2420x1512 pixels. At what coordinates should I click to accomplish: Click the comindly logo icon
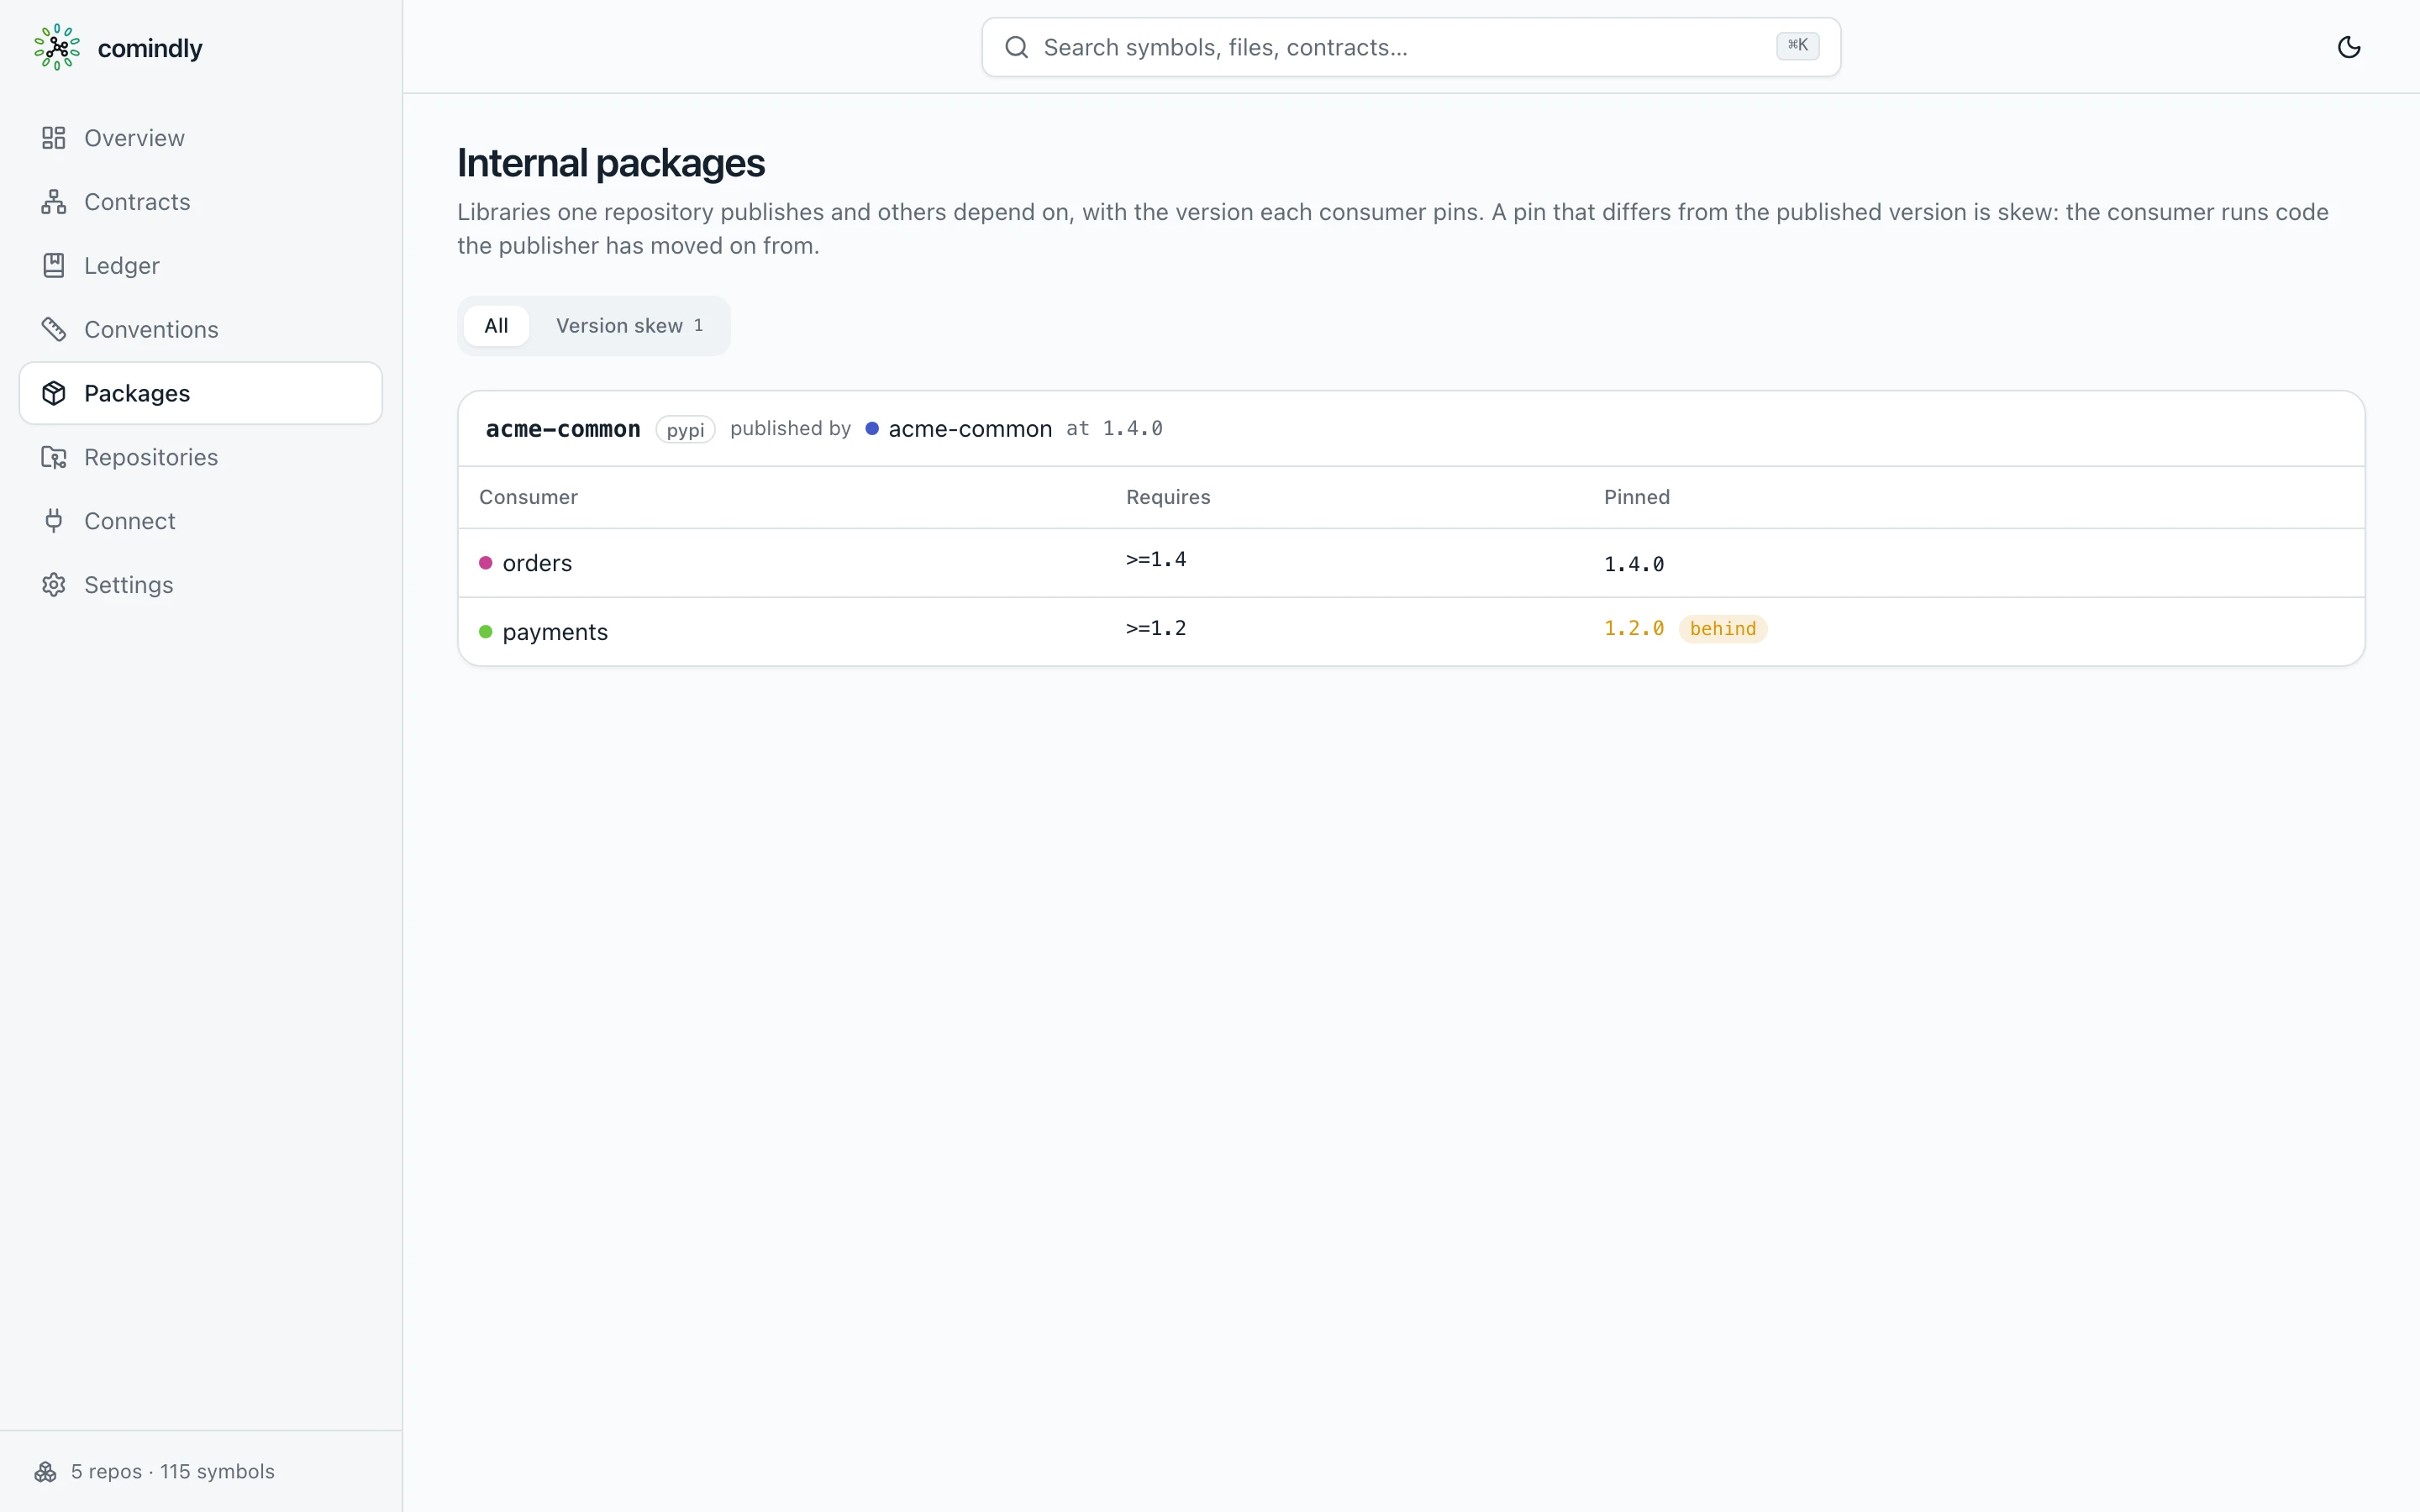[57, 47]
